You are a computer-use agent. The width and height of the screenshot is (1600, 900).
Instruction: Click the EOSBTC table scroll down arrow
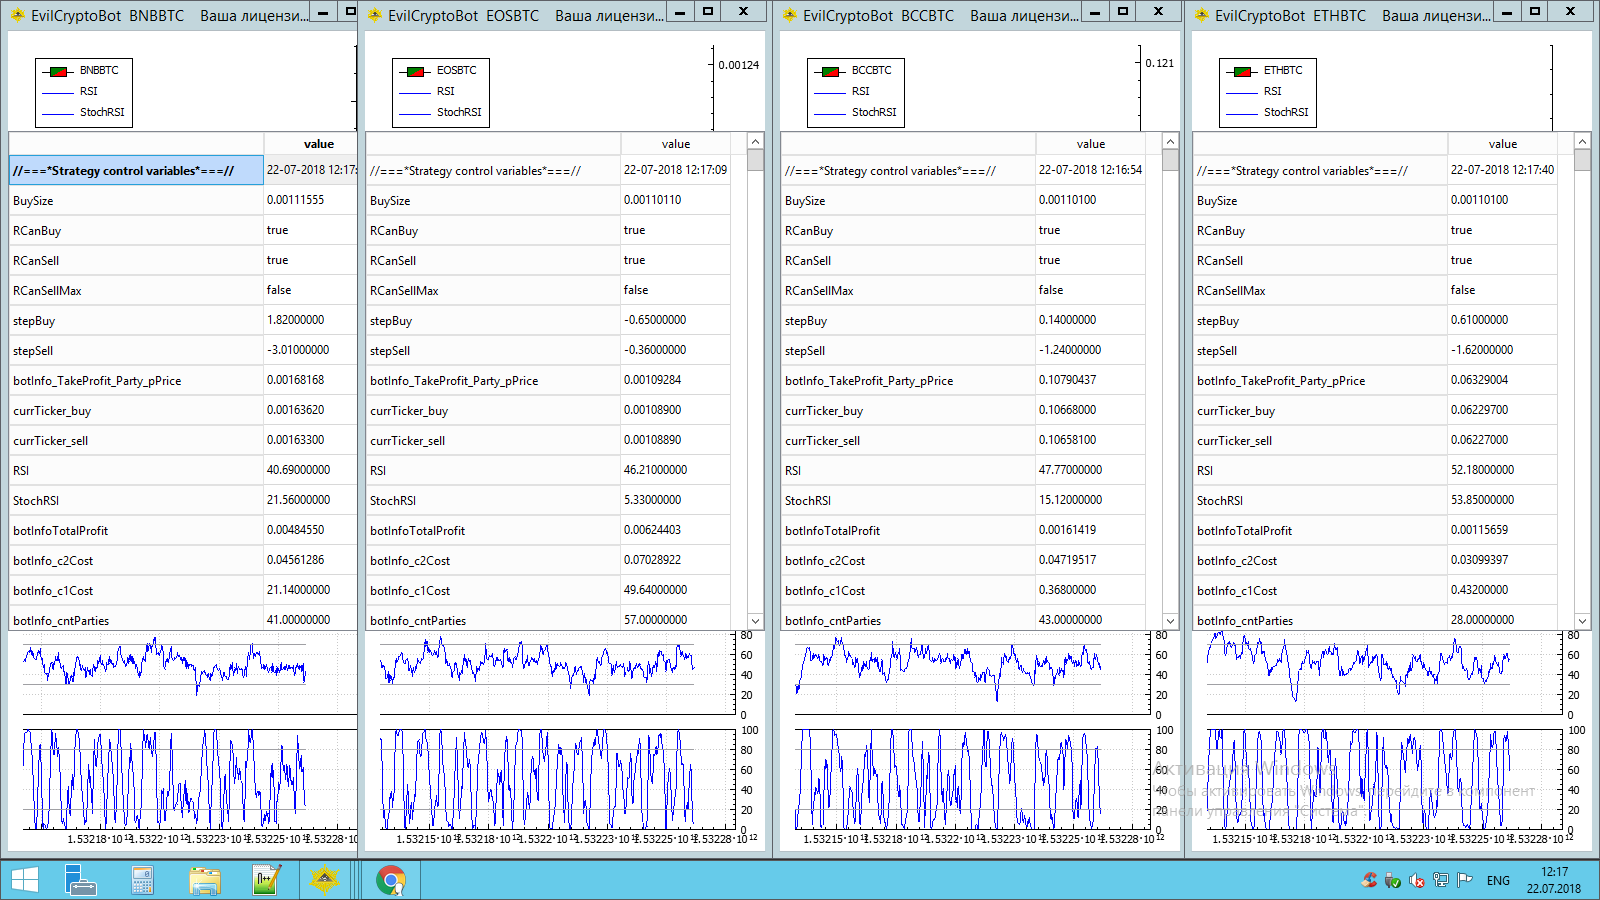pos(755,621)
